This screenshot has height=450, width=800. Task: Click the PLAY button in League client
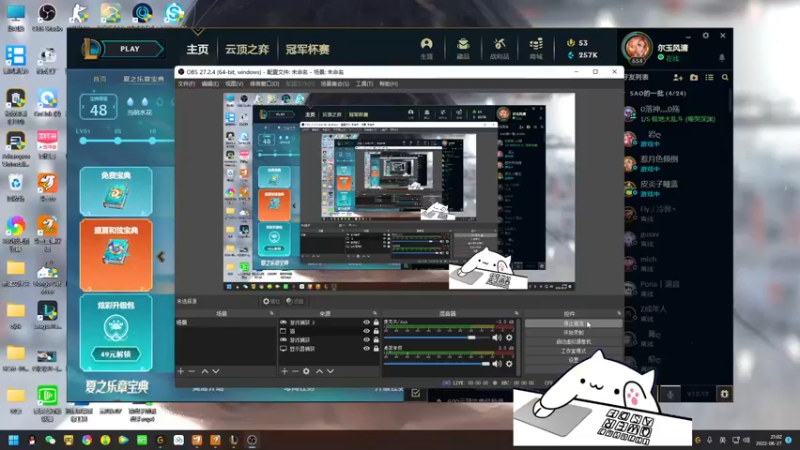click(x=130, y=49)
